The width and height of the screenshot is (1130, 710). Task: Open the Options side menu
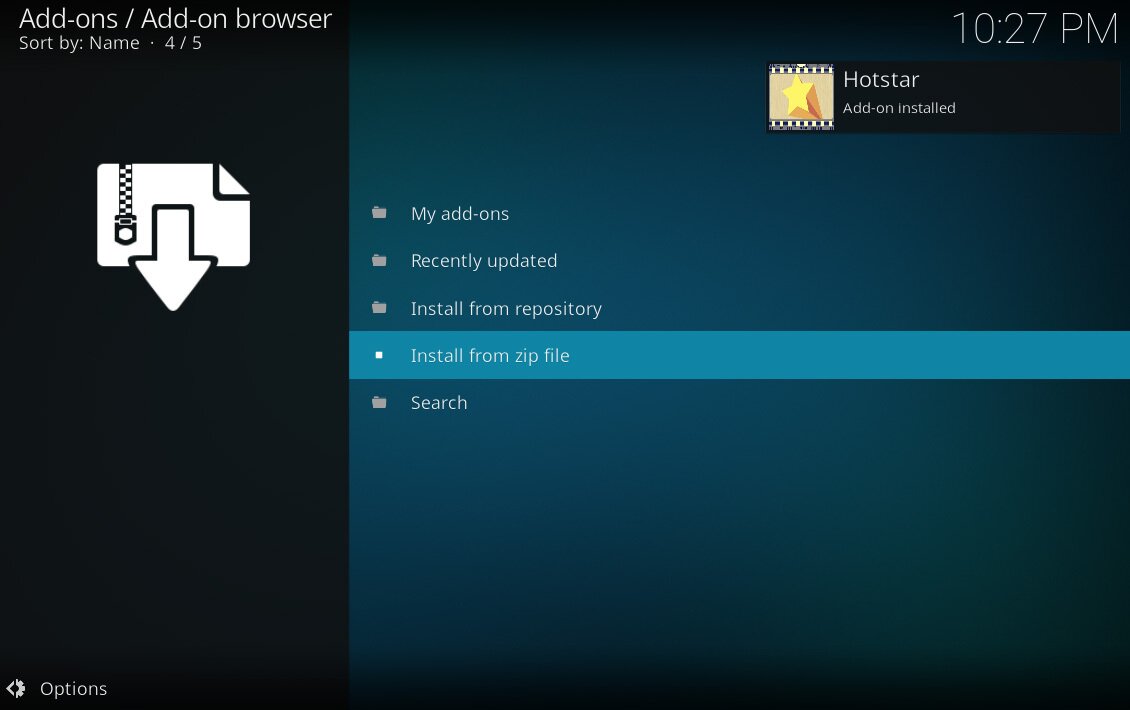pyautogui.click(x=57, y=689)
